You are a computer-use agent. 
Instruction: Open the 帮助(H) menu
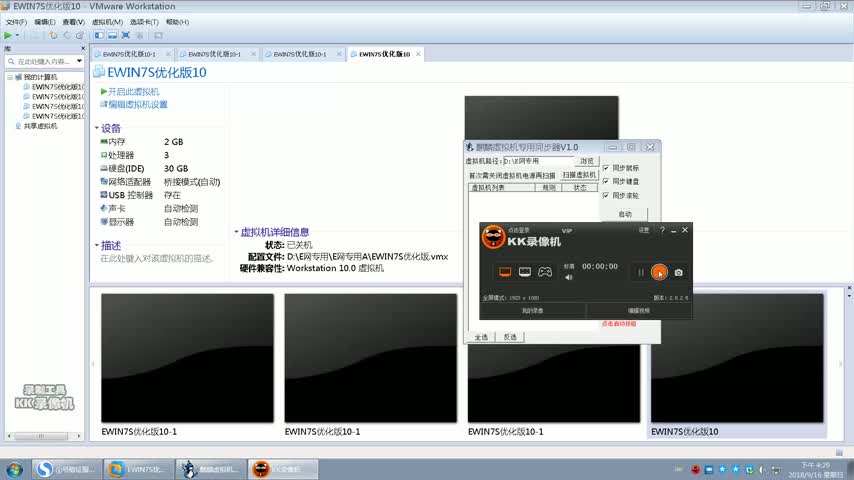pyautogui.click(x=178, y=22)
